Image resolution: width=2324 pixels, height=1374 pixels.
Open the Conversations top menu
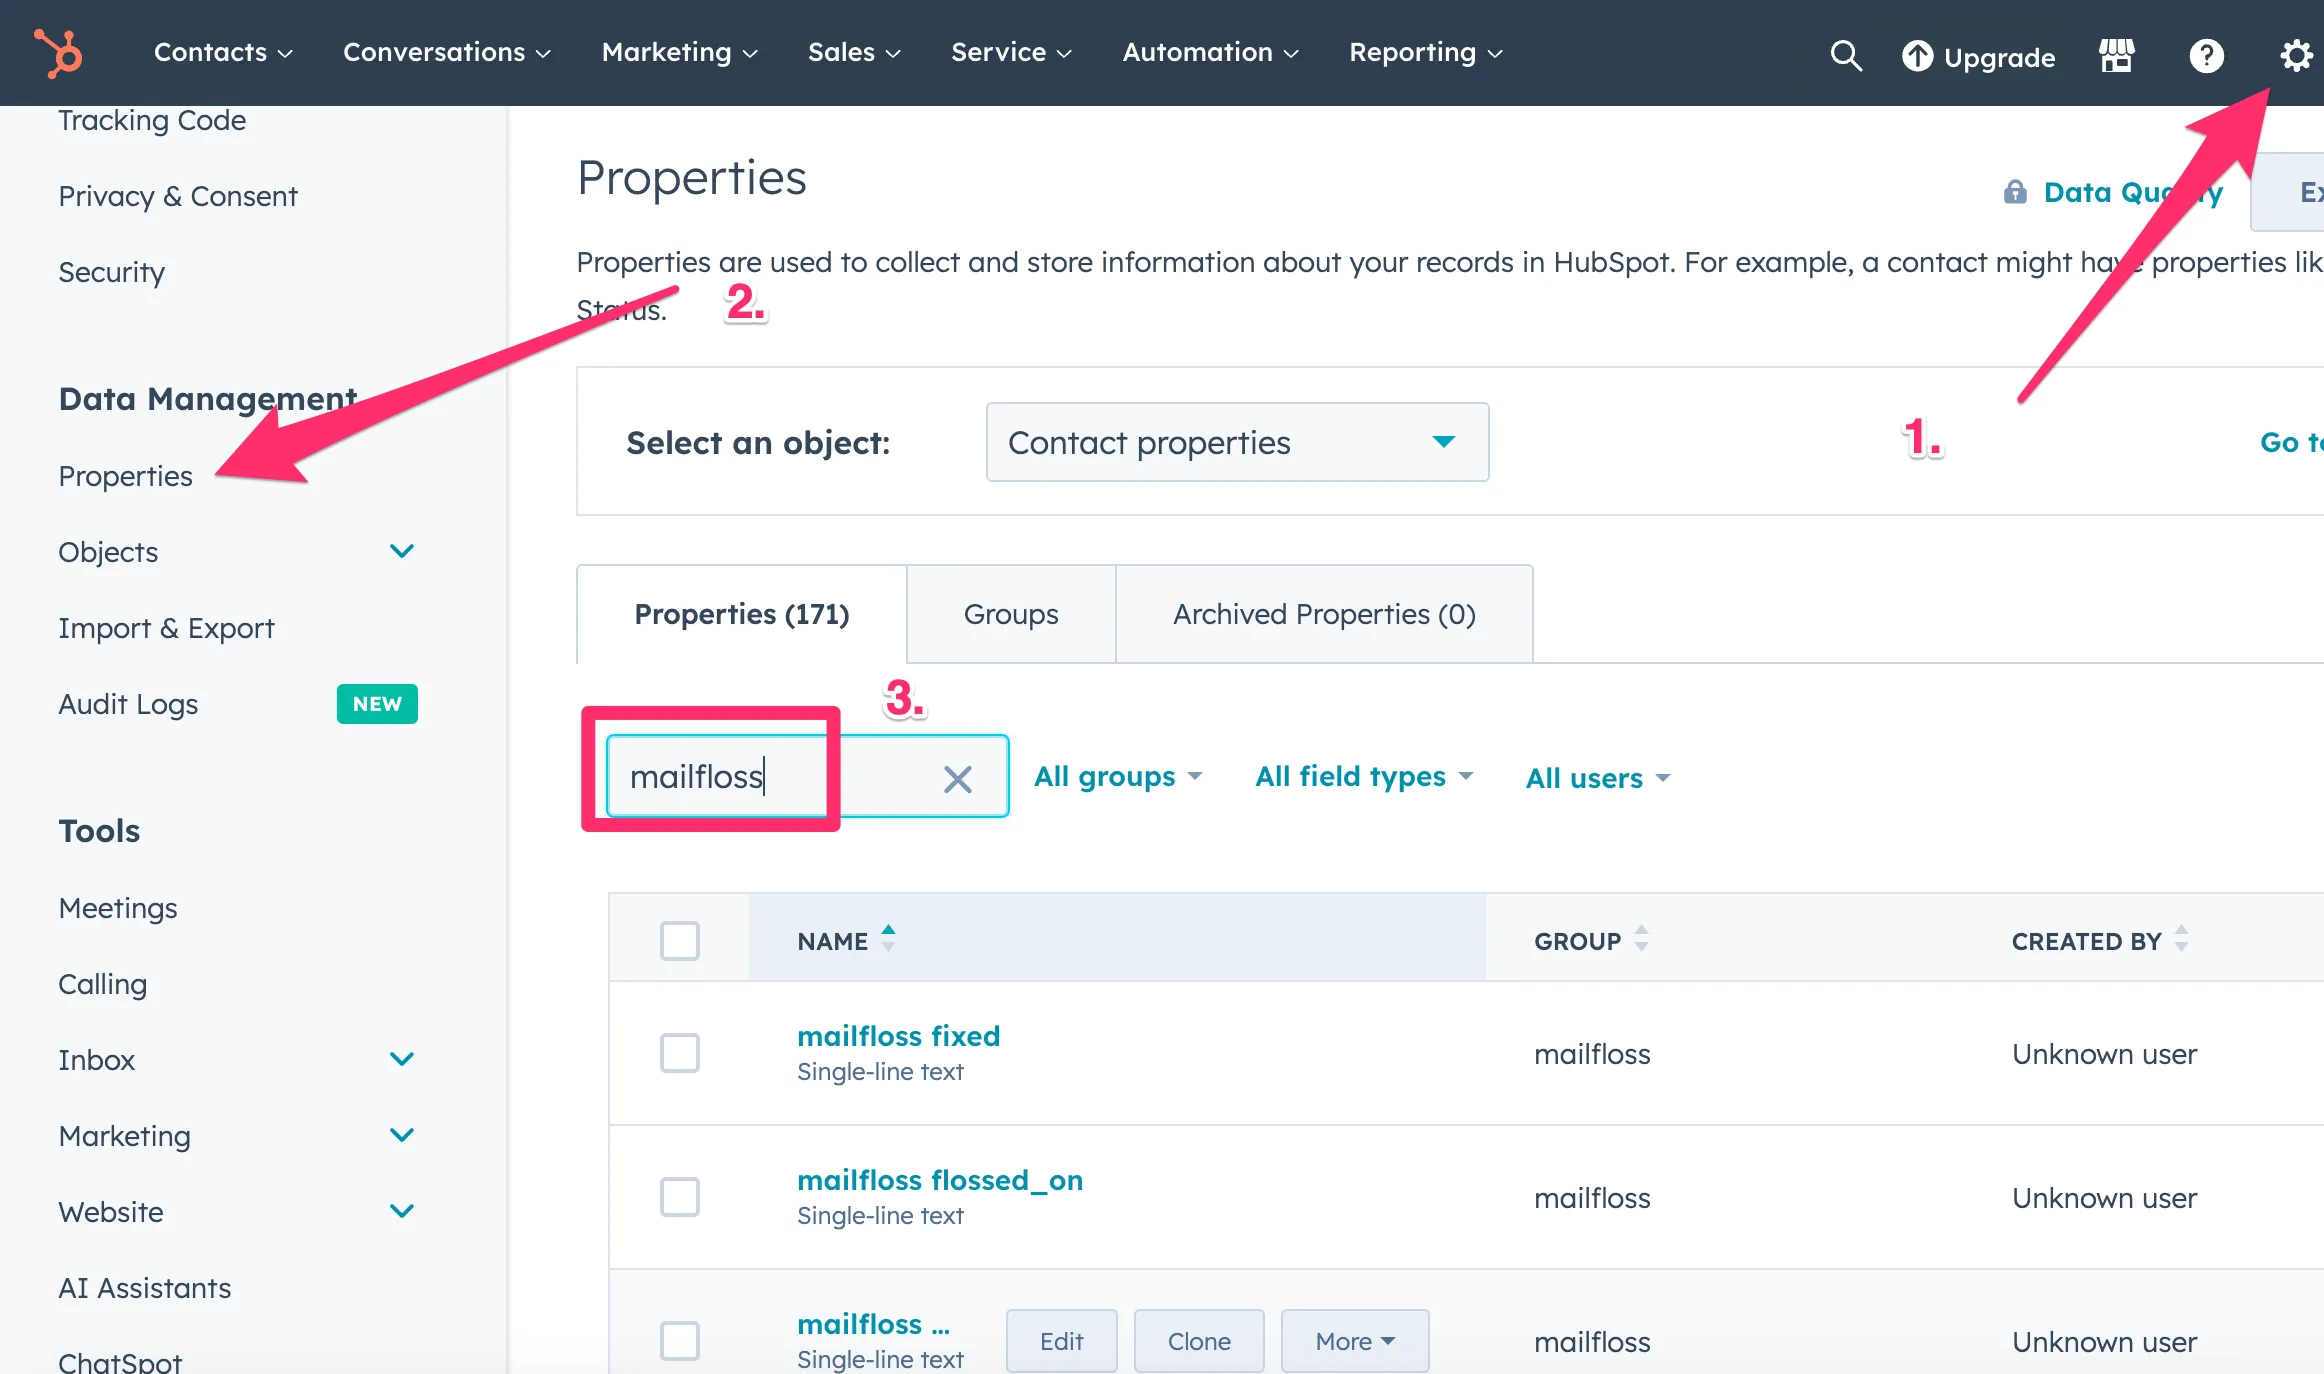447,52
